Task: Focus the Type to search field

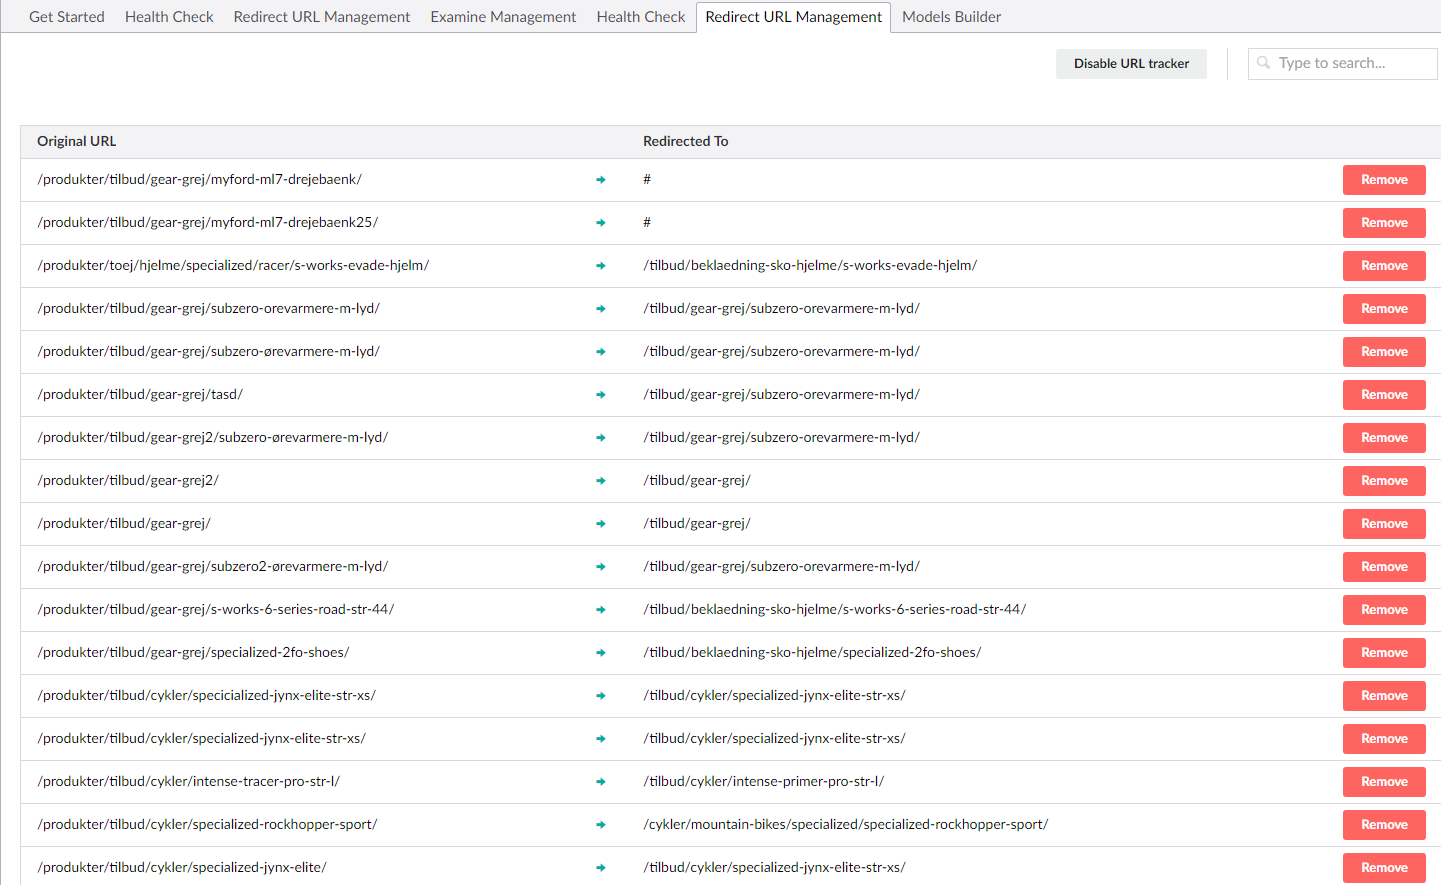Action: coord(1352,63)
